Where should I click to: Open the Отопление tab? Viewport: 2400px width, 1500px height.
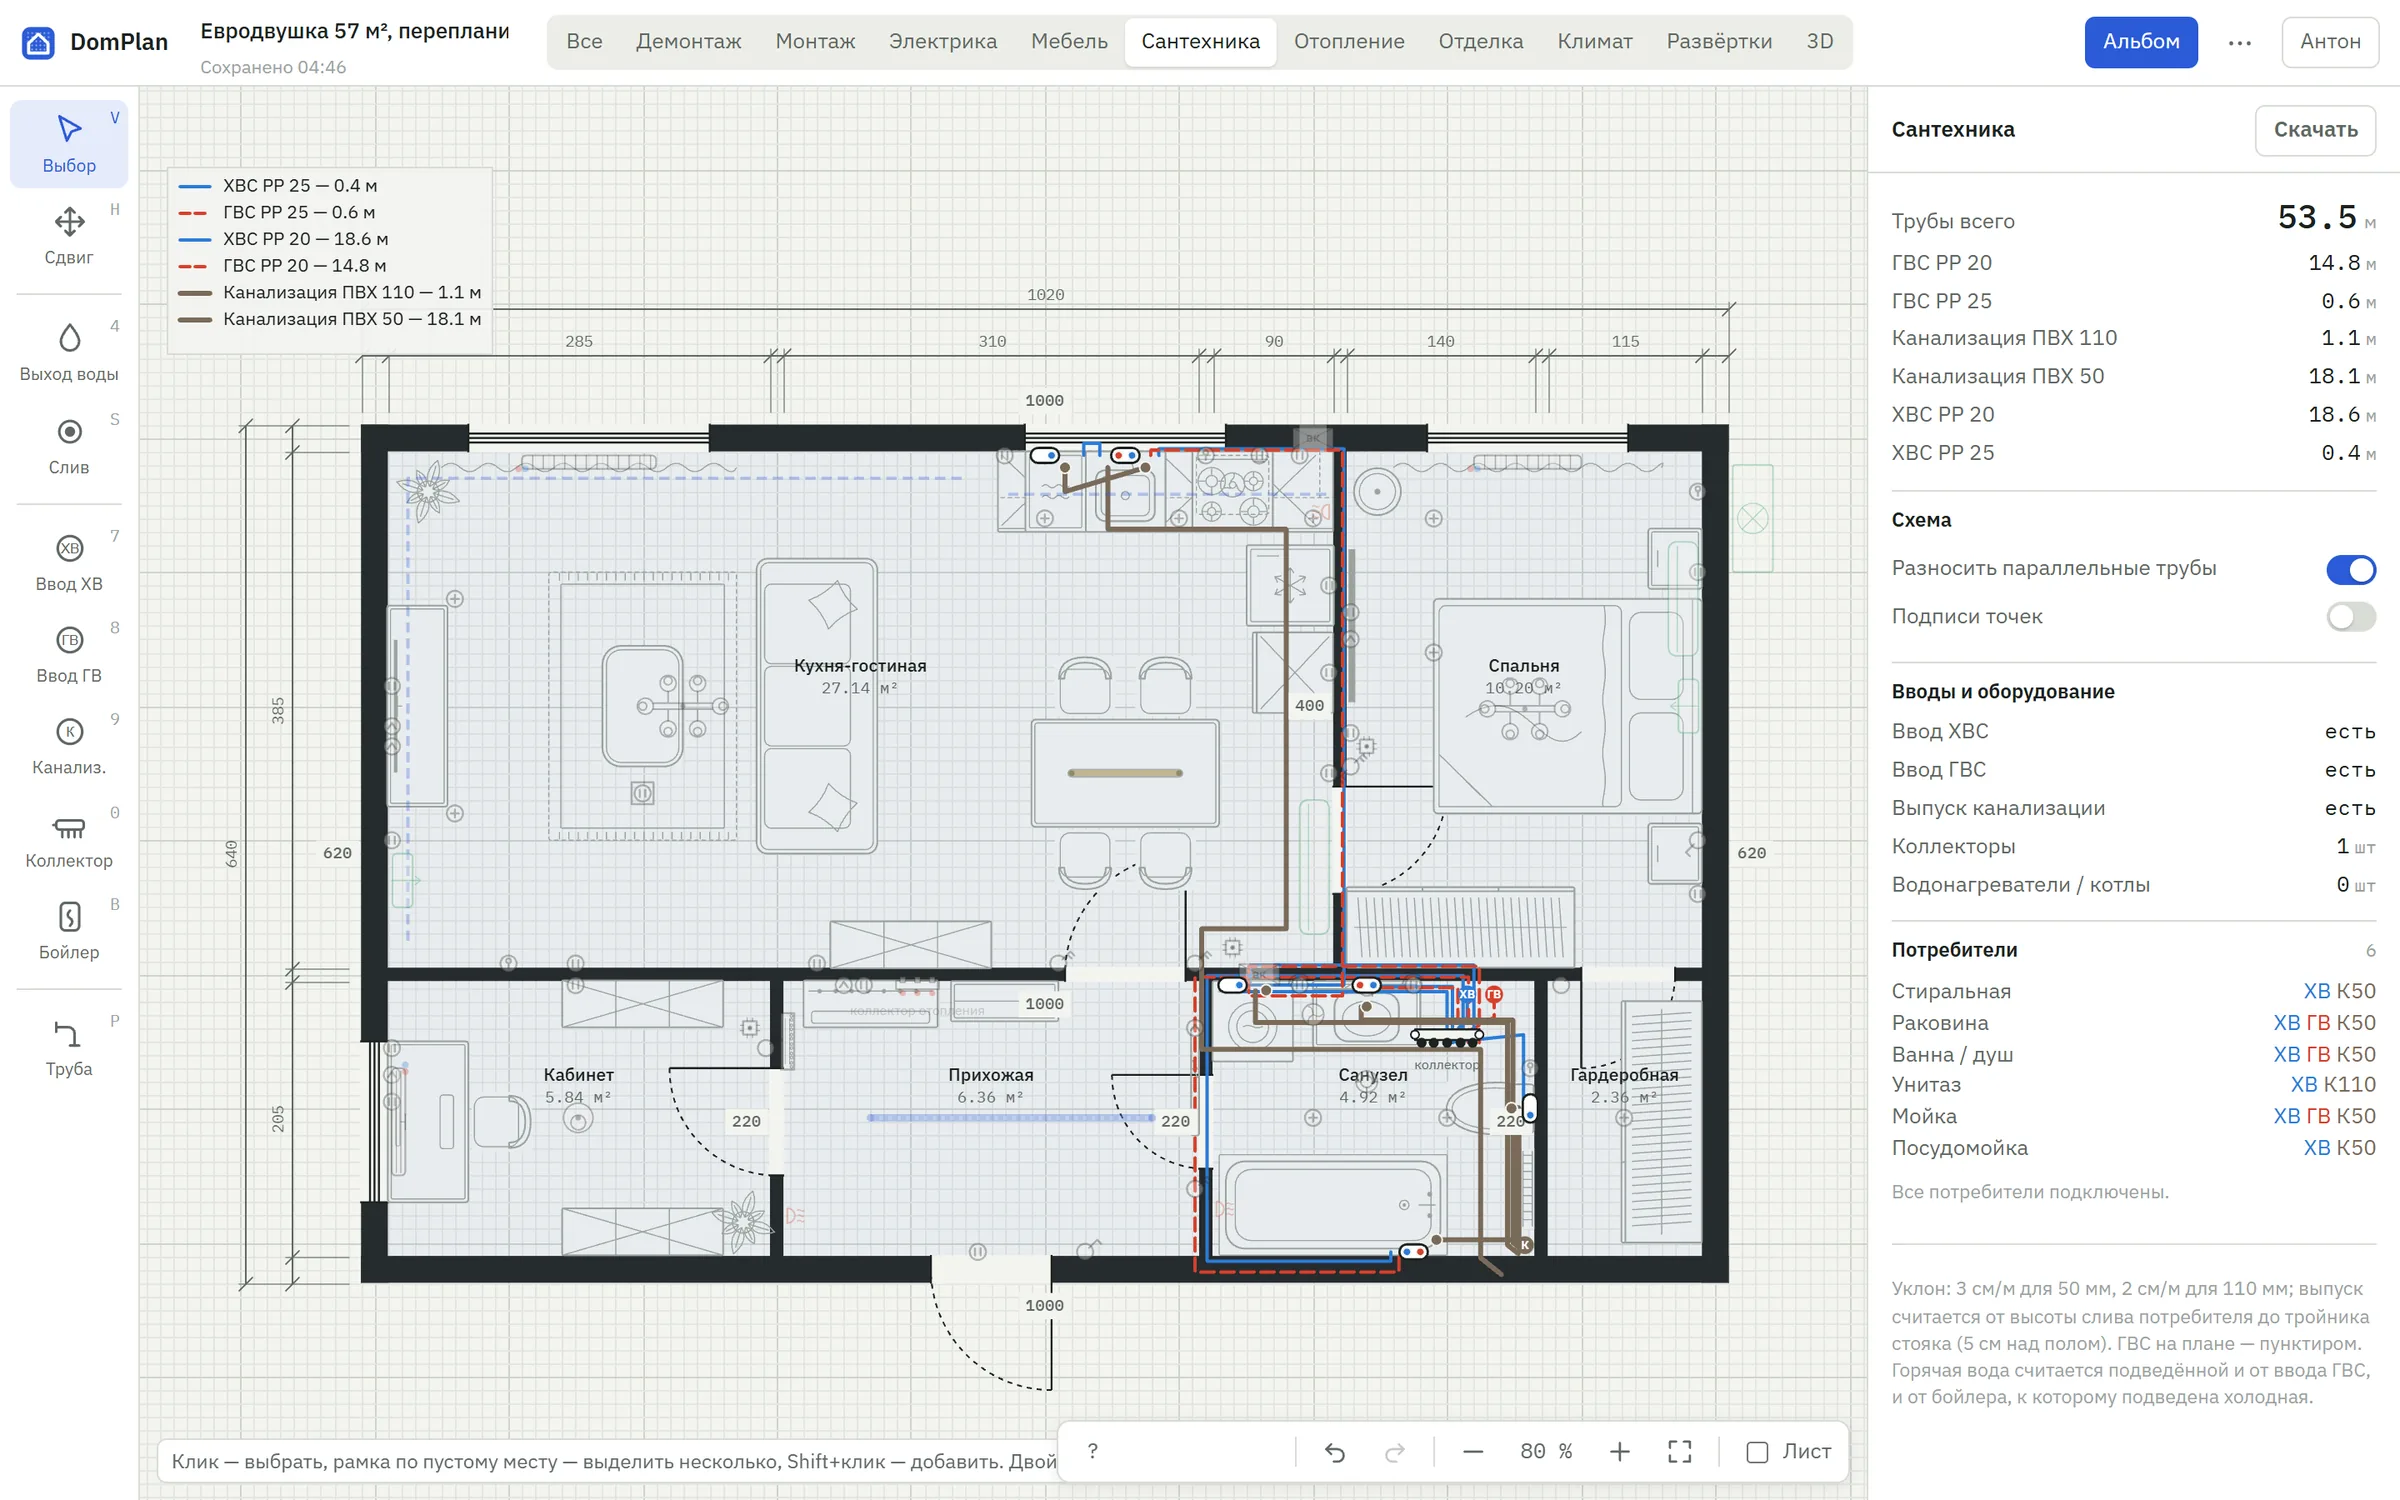pos(1349,42)
